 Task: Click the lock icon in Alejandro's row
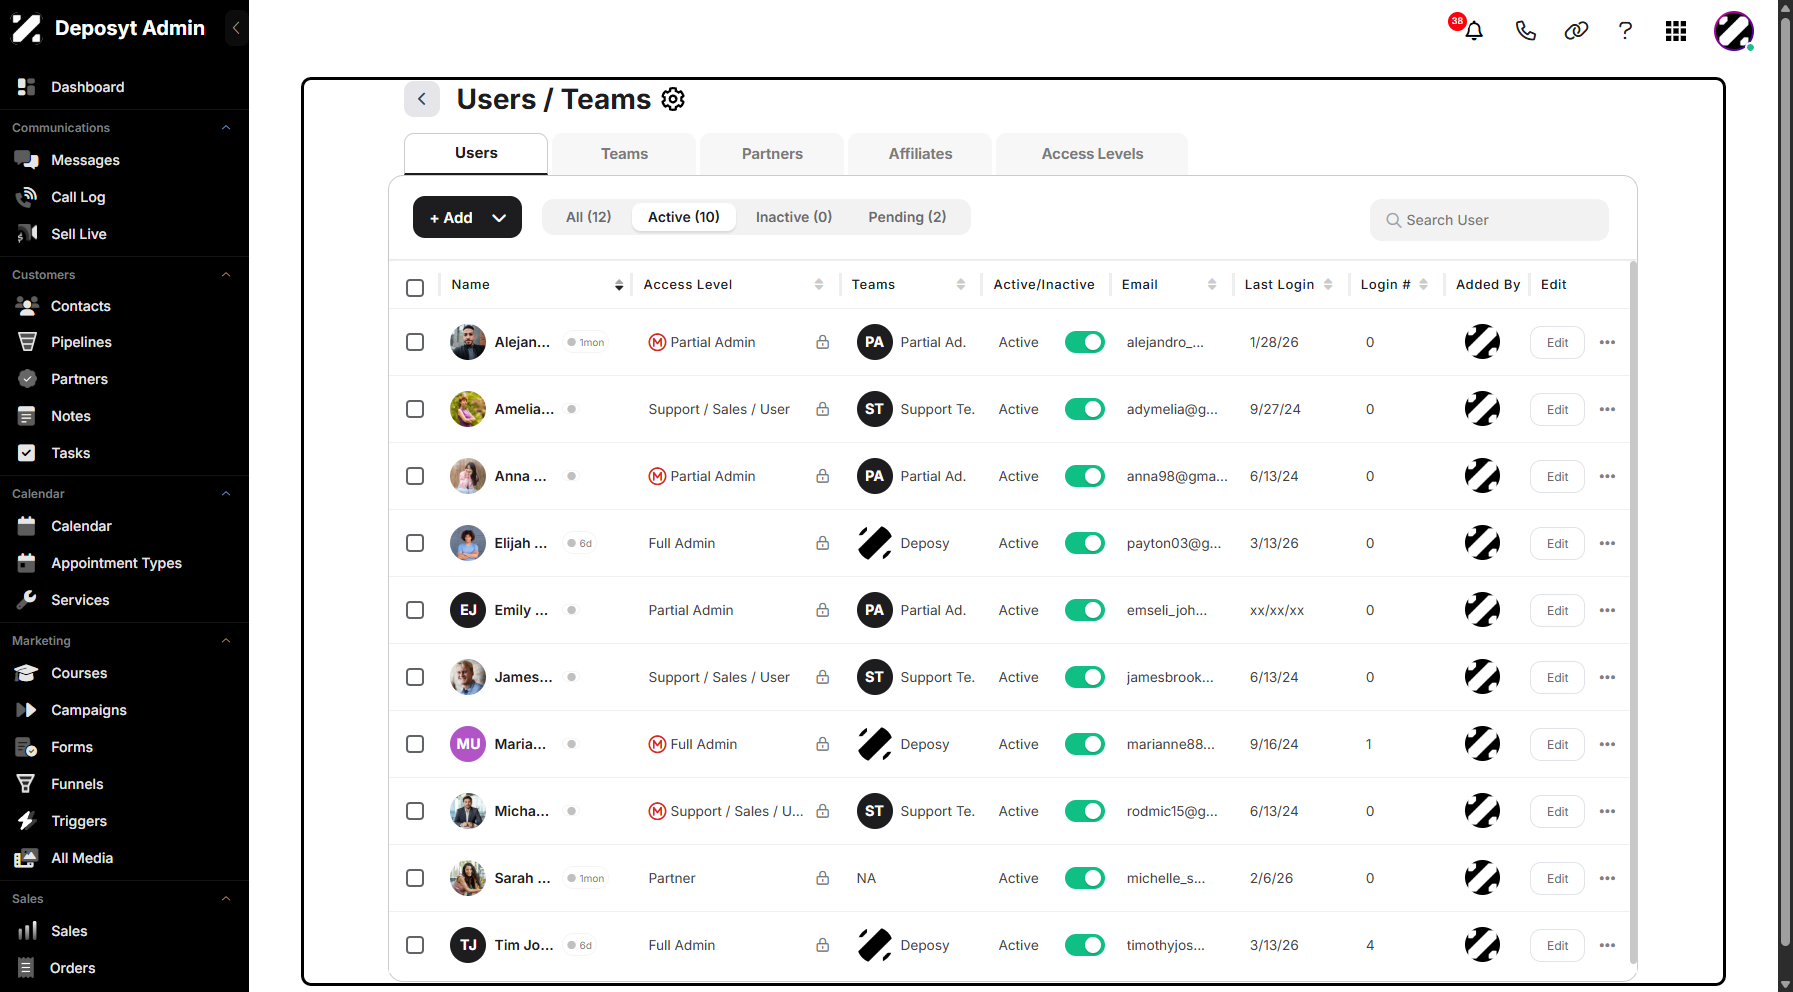822,342
